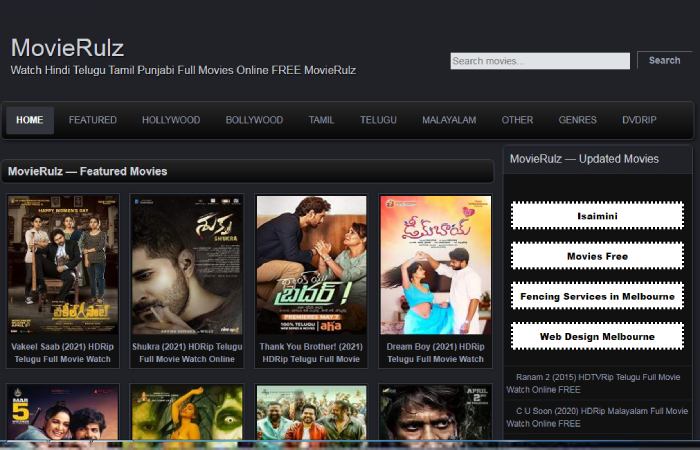Go to the BOLLYWOOD category
The image size is (700, 450).
point(254,120)
